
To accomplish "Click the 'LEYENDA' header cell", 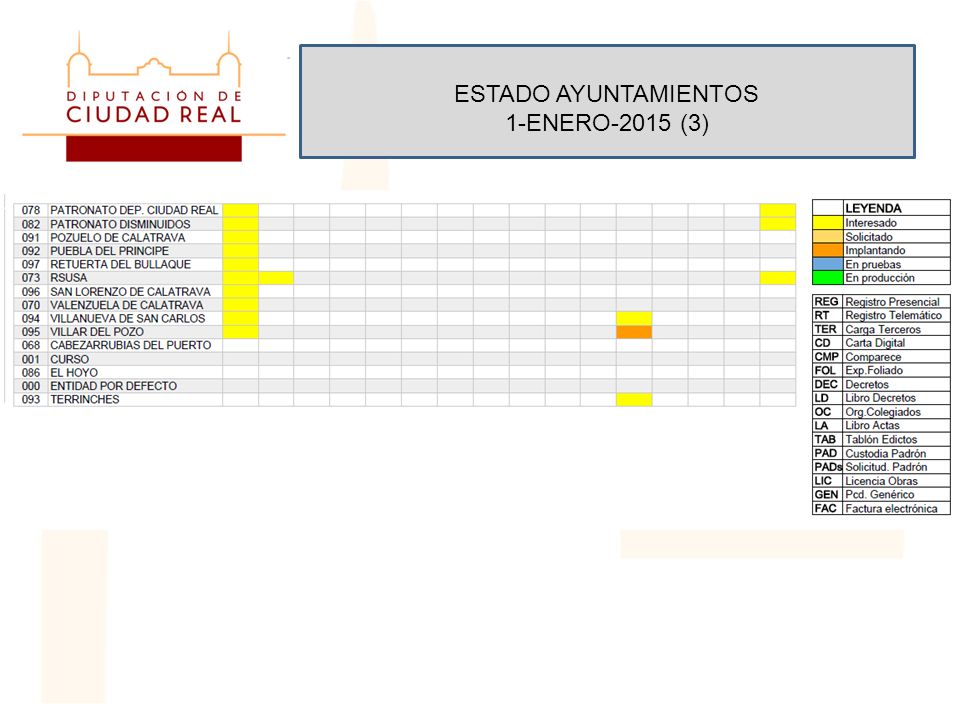I will pyautogui.click(x=896, y=208).
